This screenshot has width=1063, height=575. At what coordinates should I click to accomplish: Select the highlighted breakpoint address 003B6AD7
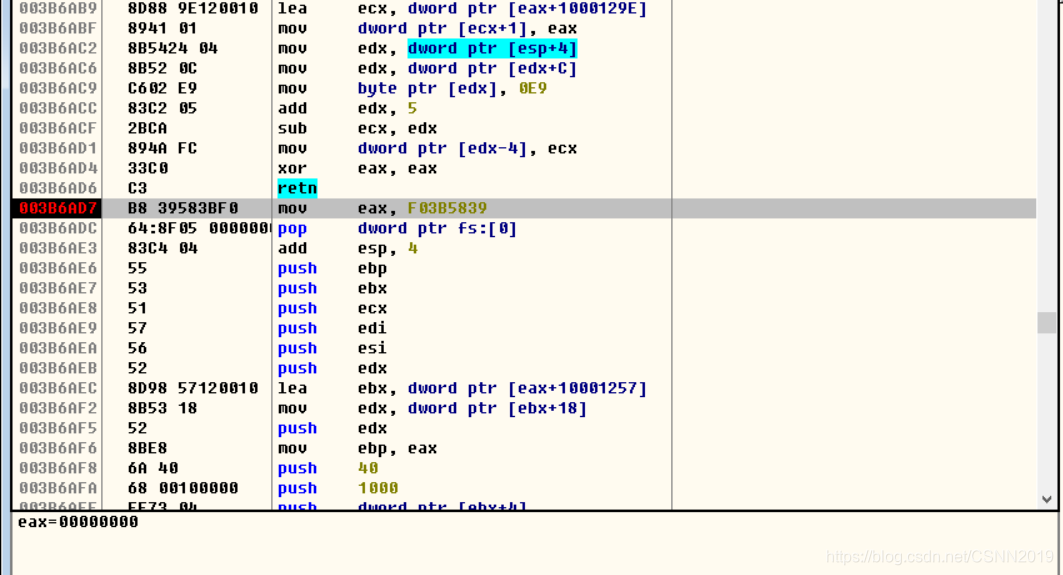[x=58, y=208]
